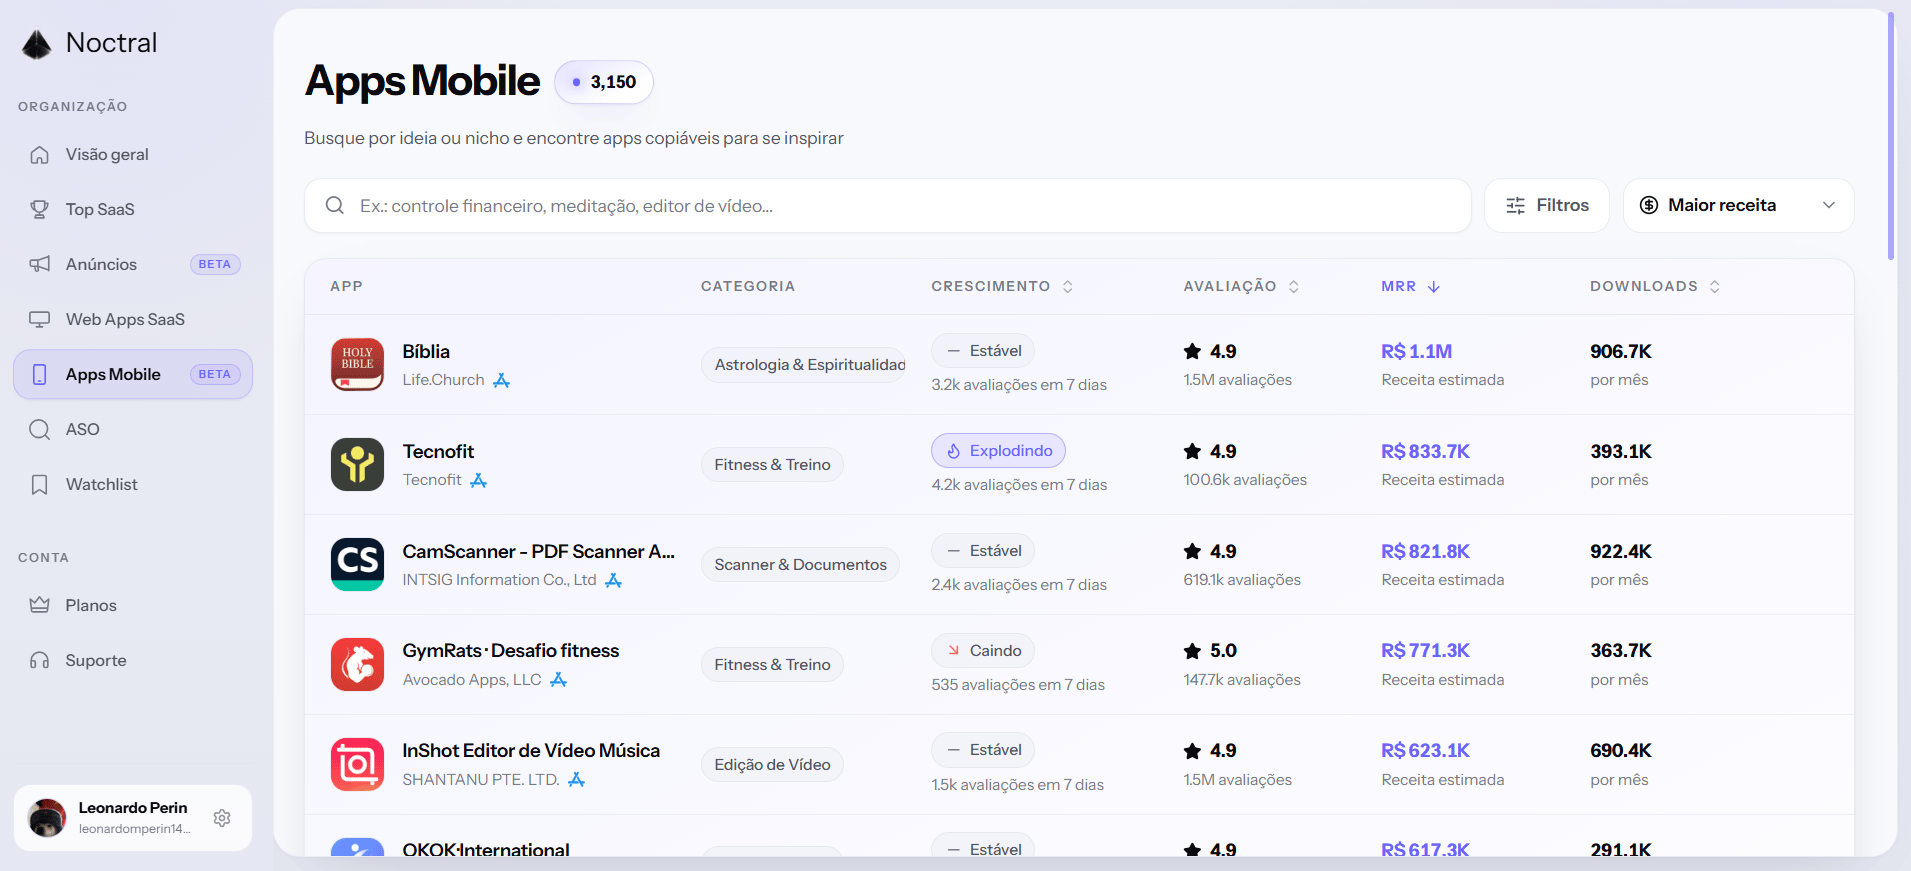The image size is (1911, 871).
Task: Open Top SaaS in the sidebar
Action: click(133, 210)
